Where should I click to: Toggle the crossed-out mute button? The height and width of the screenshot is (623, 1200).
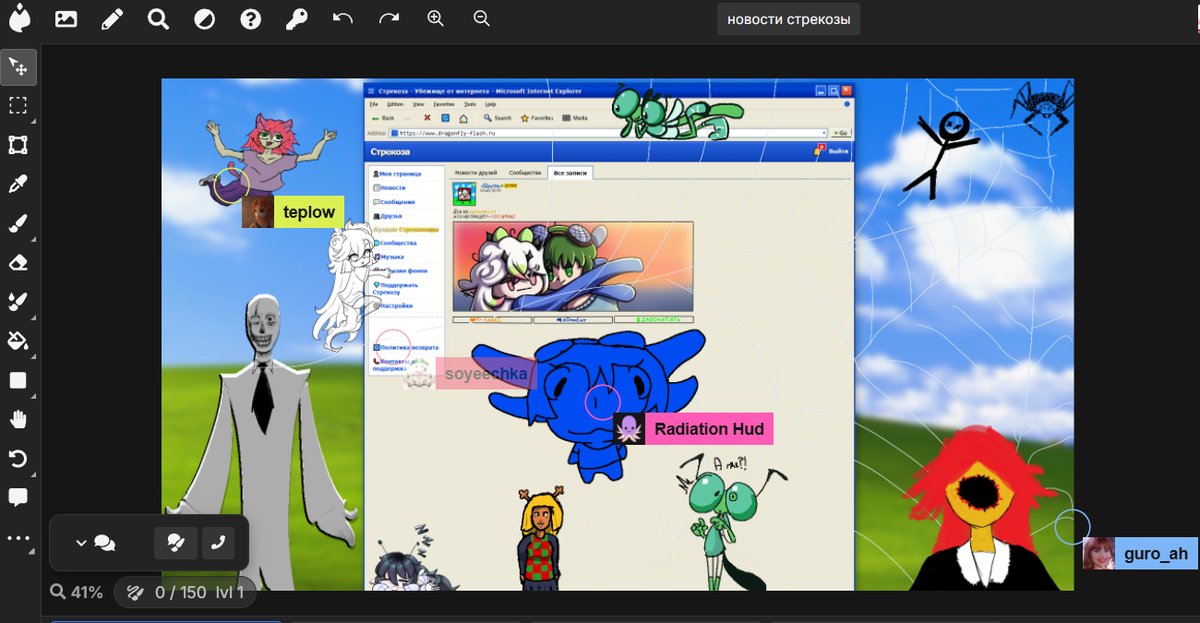click(x=175, y=543)
